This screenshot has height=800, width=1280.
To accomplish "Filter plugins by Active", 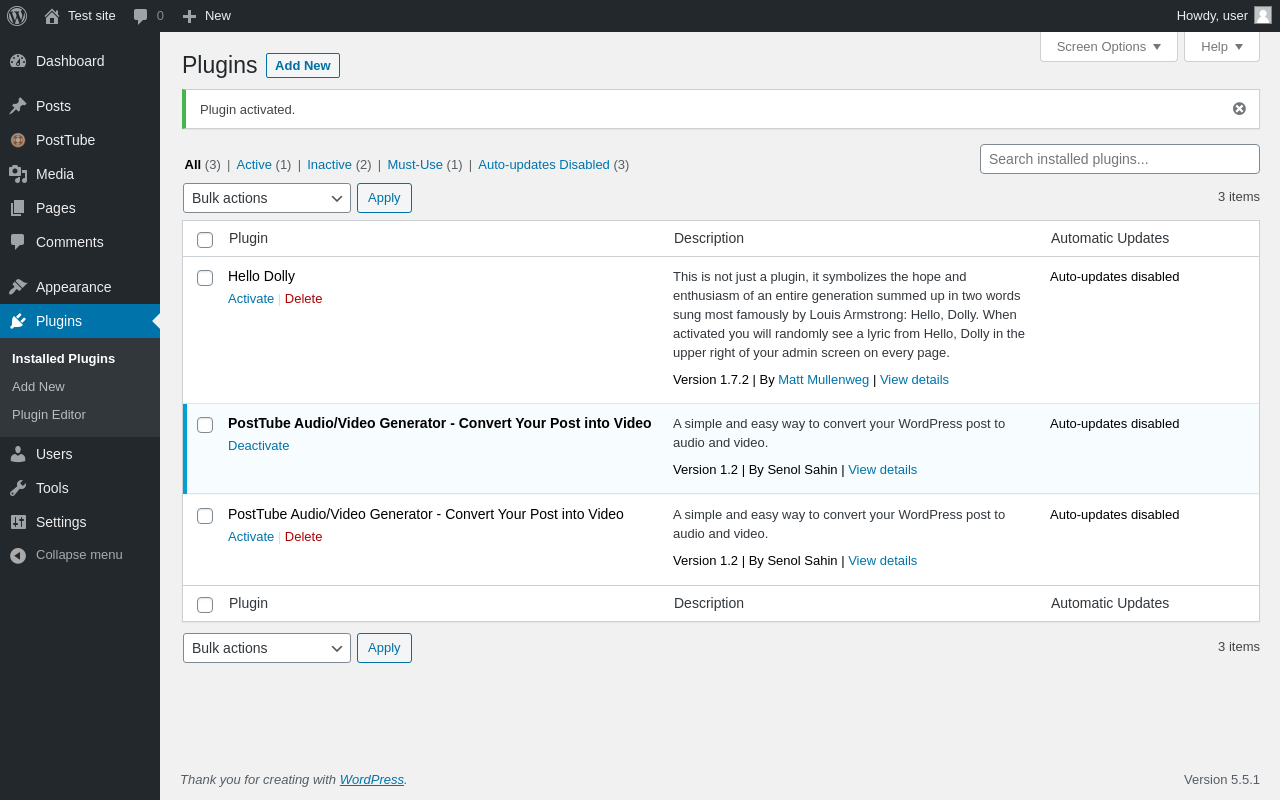I will [x=254, y=165].
